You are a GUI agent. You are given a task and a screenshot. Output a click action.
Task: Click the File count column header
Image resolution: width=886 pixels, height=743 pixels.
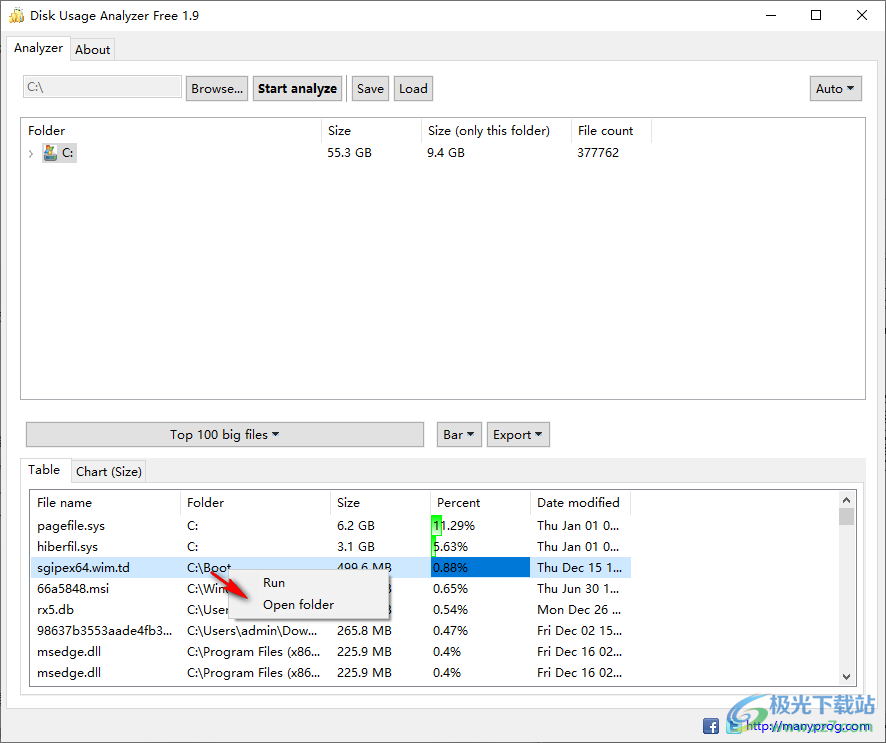611,131
